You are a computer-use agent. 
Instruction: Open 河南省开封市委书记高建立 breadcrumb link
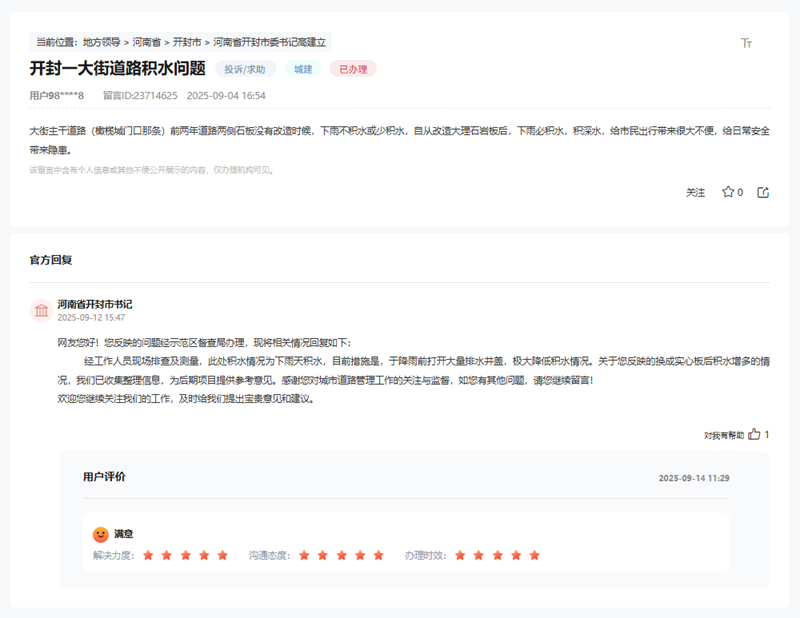(x=269, y=43)
